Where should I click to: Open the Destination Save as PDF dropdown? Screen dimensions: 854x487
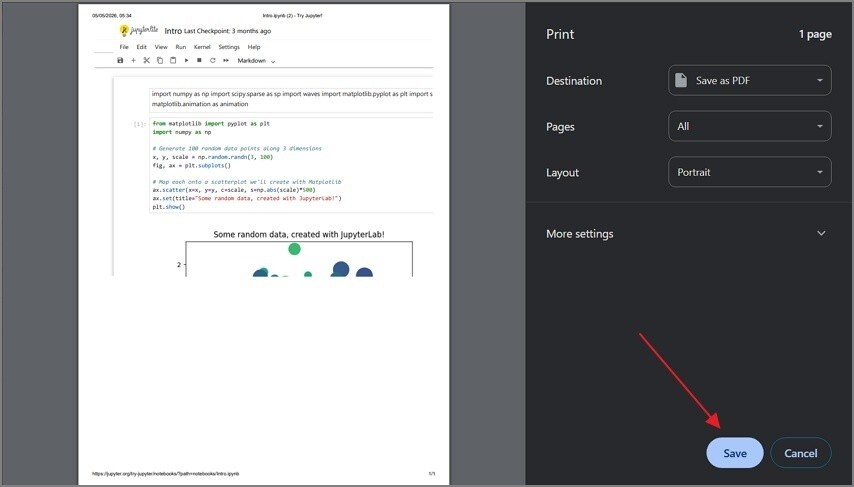[x=749, y=81]
